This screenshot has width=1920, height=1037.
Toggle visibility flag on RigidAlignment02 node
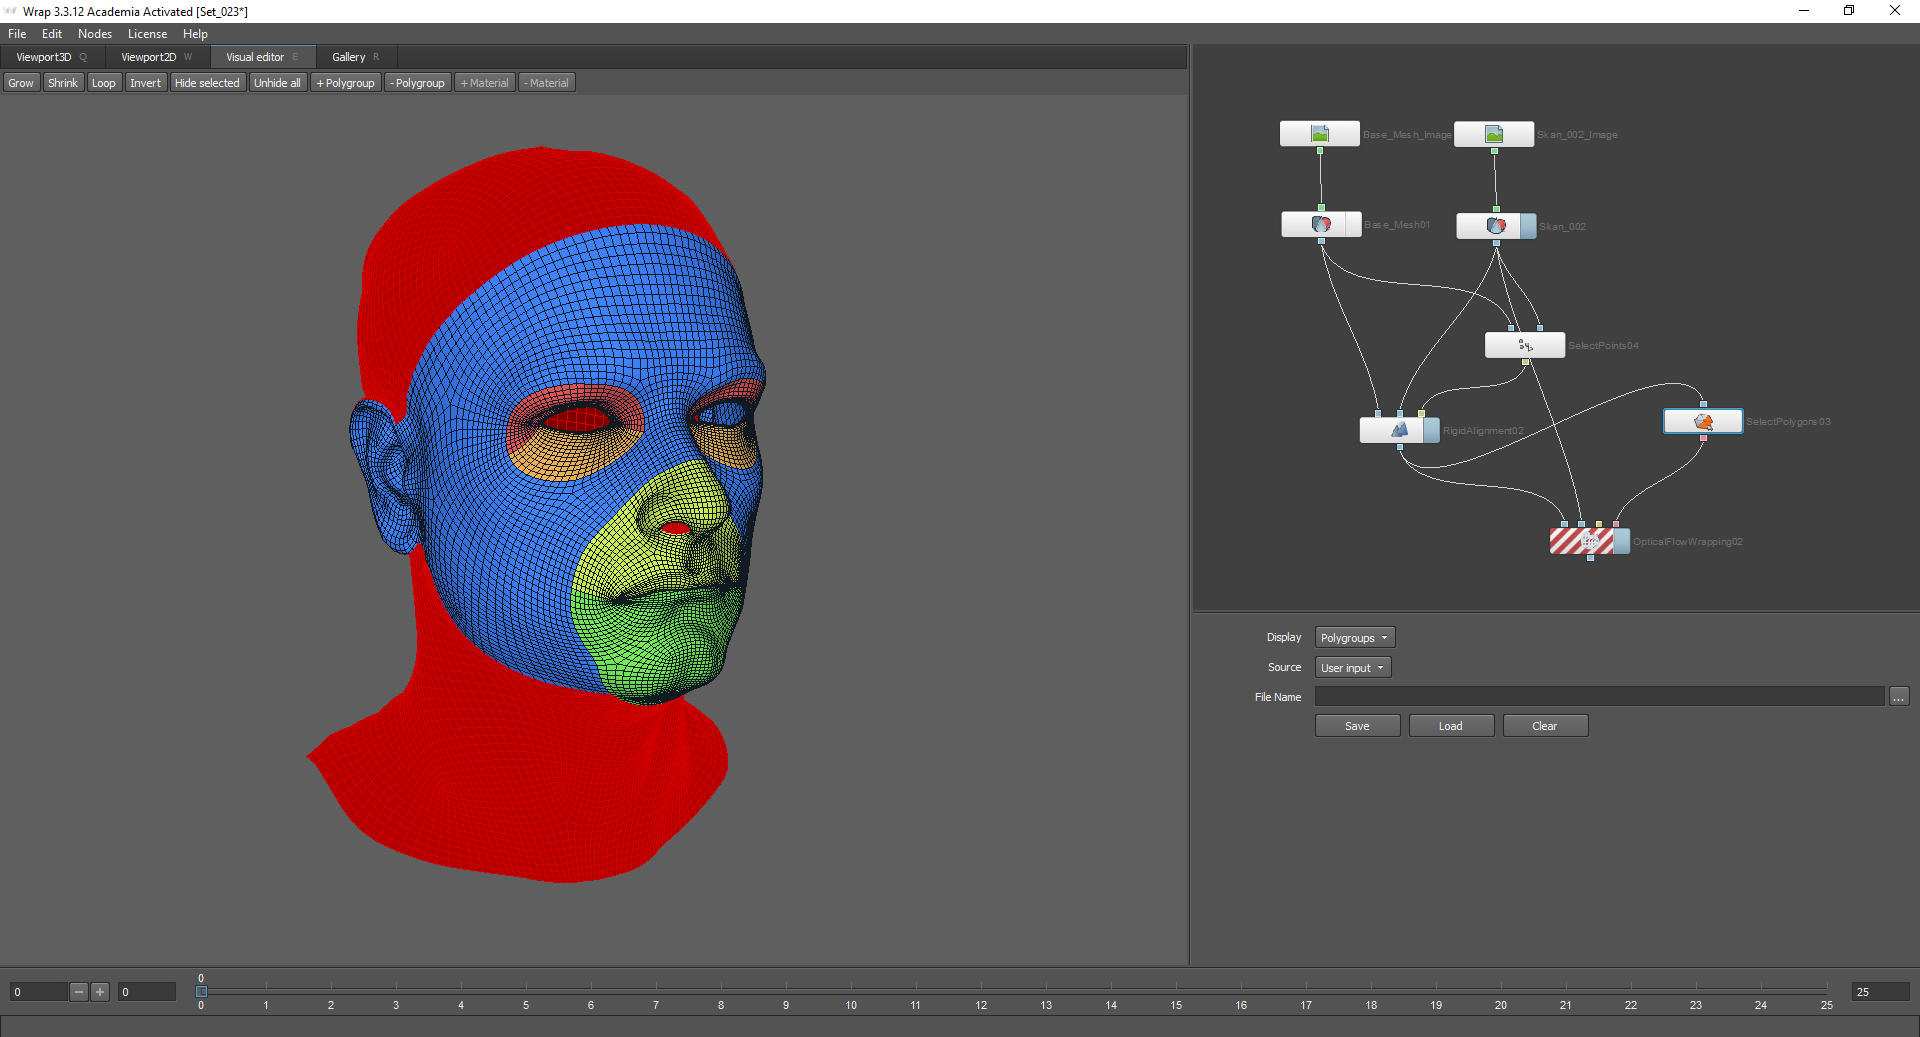(x=1432, y=430)
